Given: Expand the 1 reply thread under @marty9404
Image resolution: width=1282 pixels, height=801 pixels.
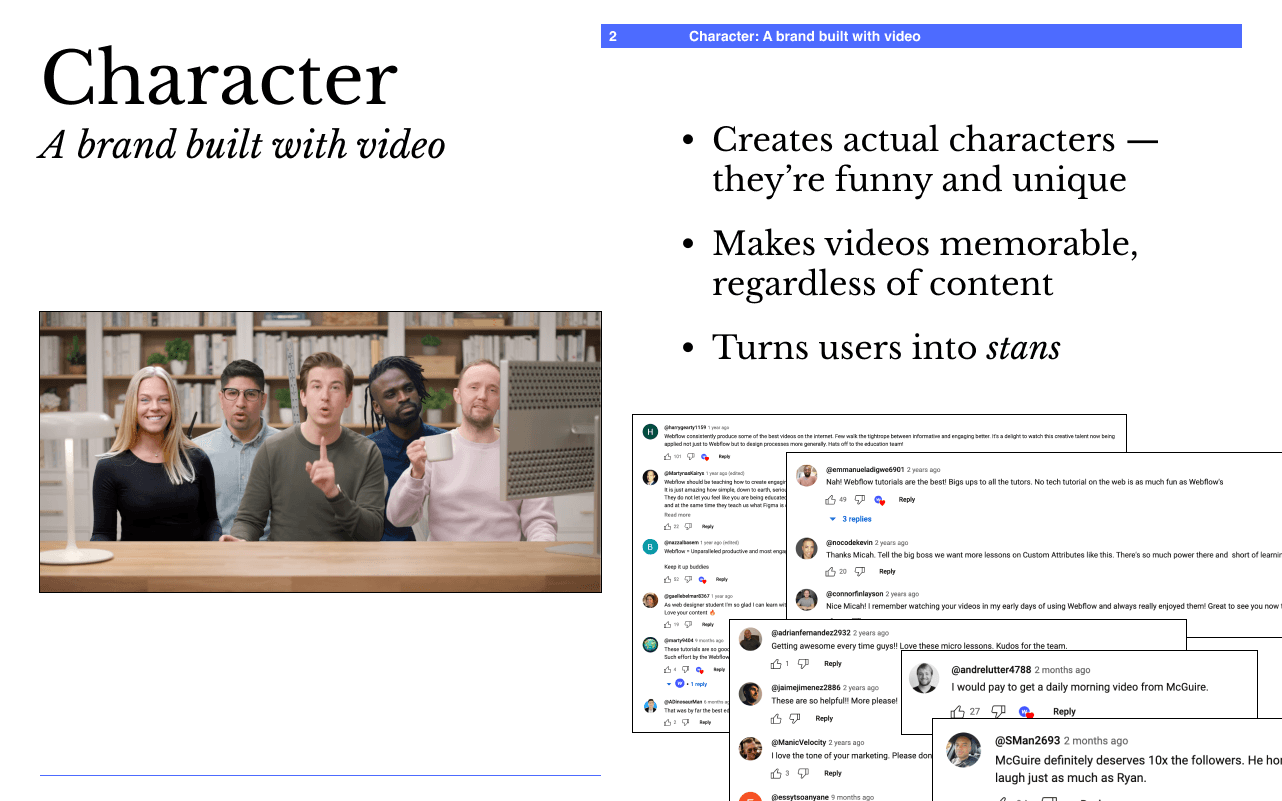Looking at the screenshot, I should [687, 684].
